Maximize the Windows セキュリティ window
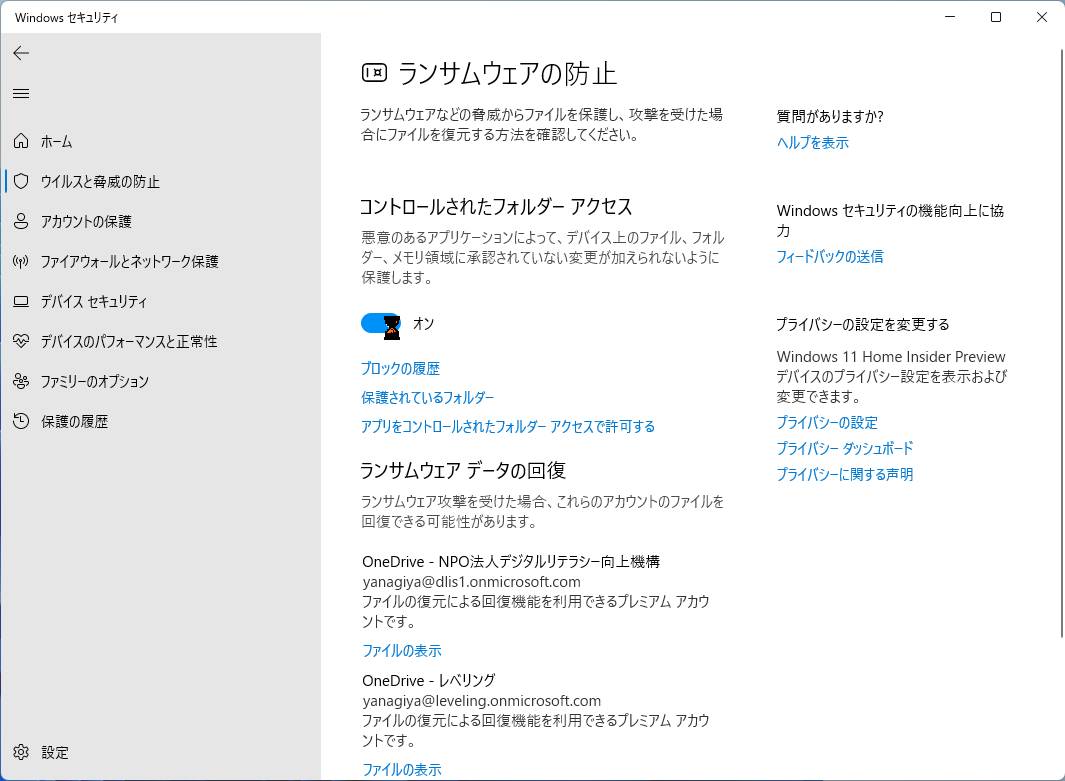This screenshot has height=781, width=1065. (996, 17)
